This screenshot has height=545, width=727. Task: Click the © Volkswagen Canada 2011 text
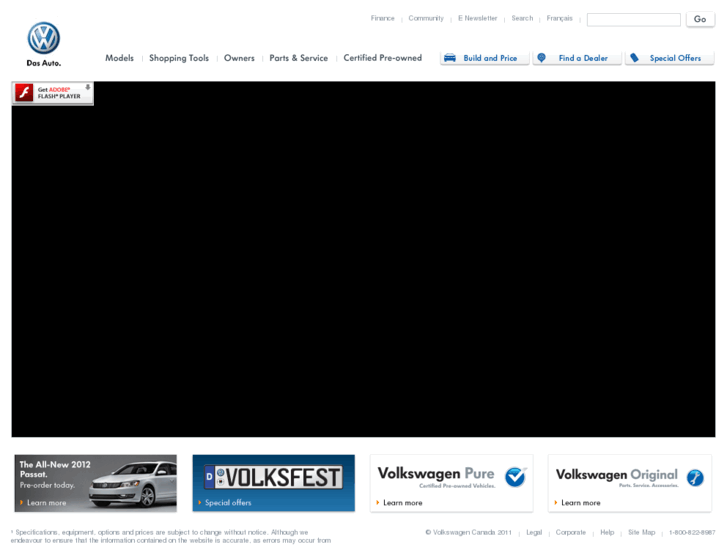[469, 532]
